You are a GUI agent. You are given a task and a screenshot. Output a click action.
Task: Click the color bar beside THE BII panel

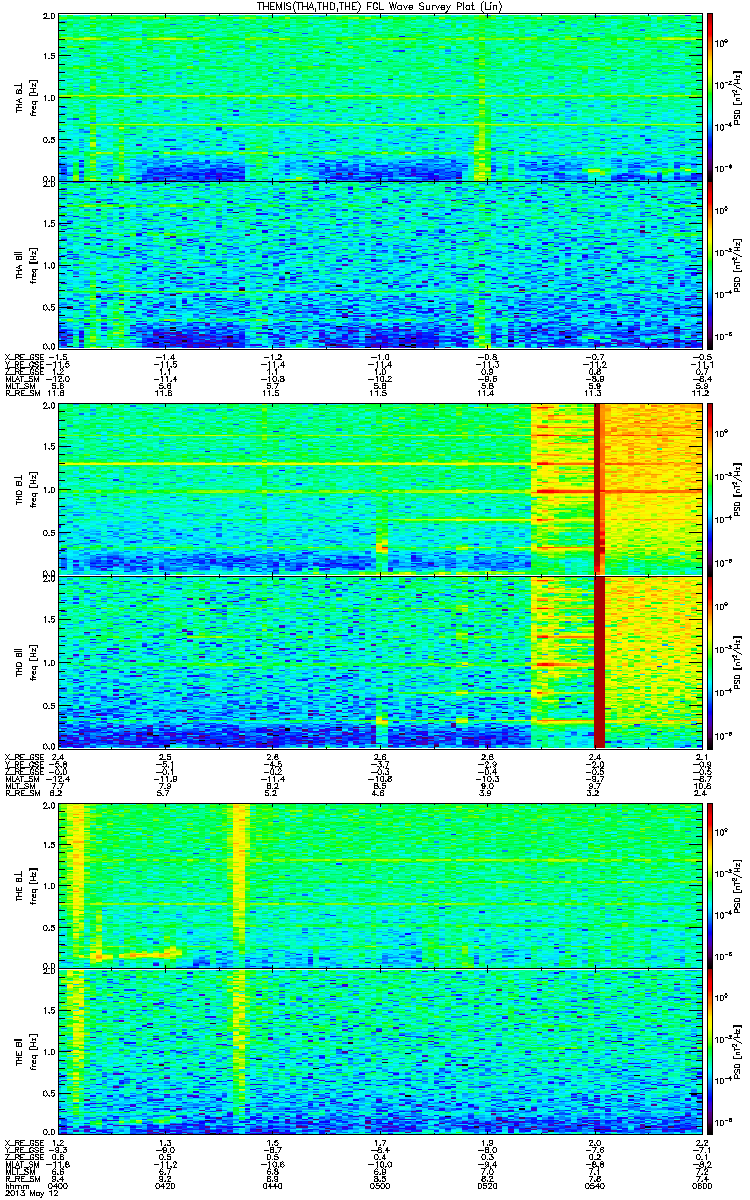(711, 1053)
